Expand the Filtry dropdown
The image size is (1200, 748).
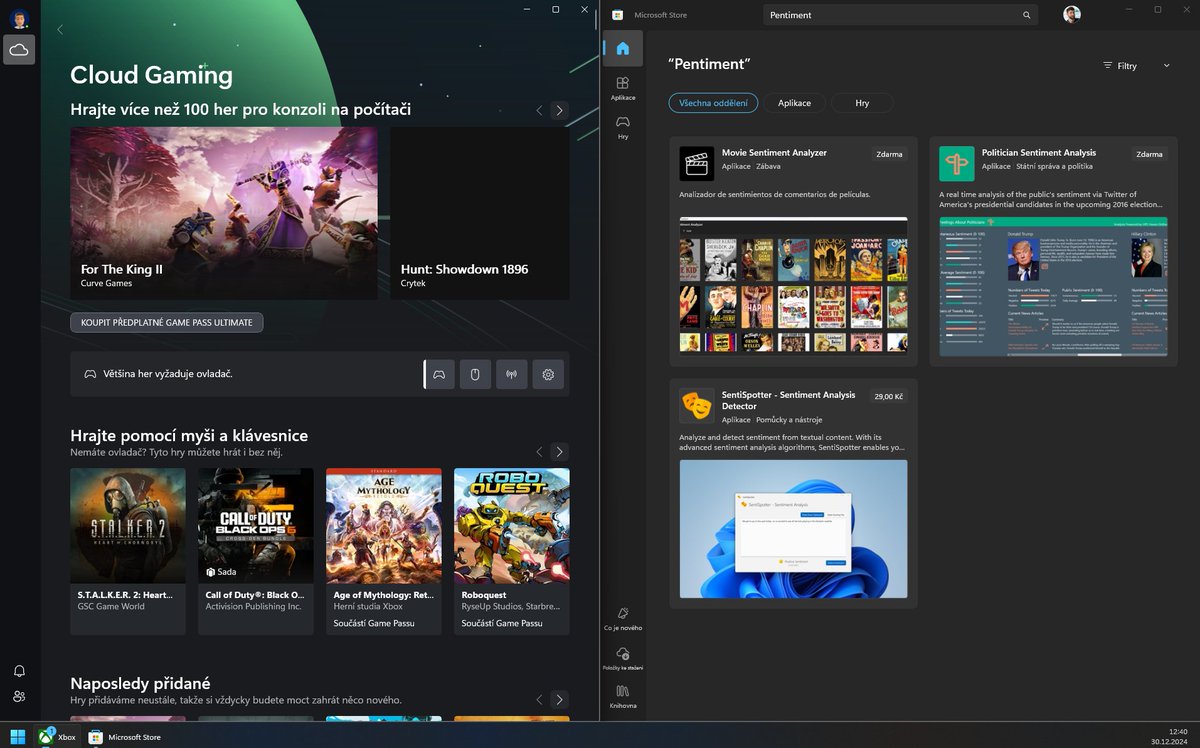[x=1136, y=66]
